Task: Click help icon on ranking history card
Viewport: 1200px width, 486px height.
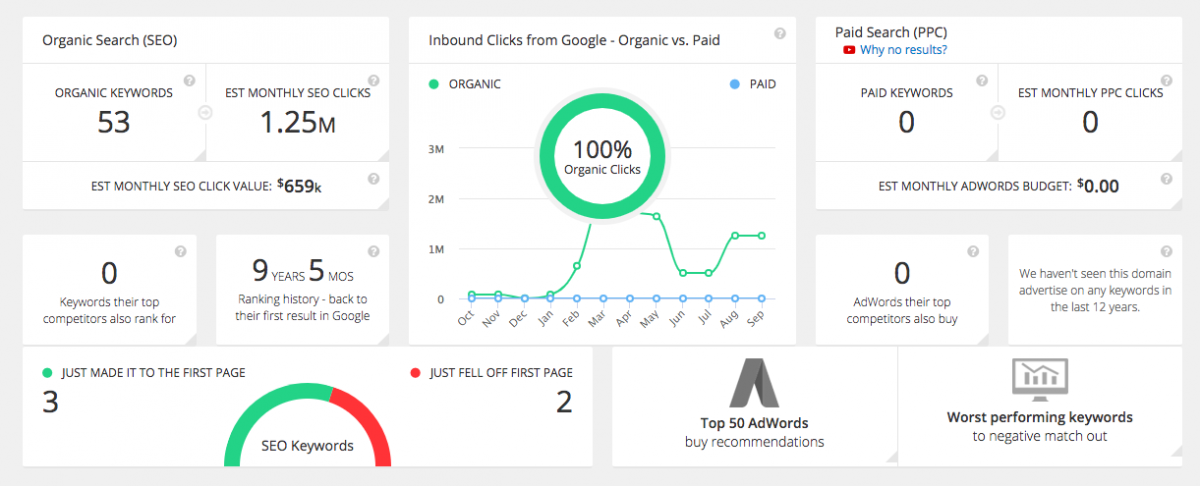Action: pos(373,251)
